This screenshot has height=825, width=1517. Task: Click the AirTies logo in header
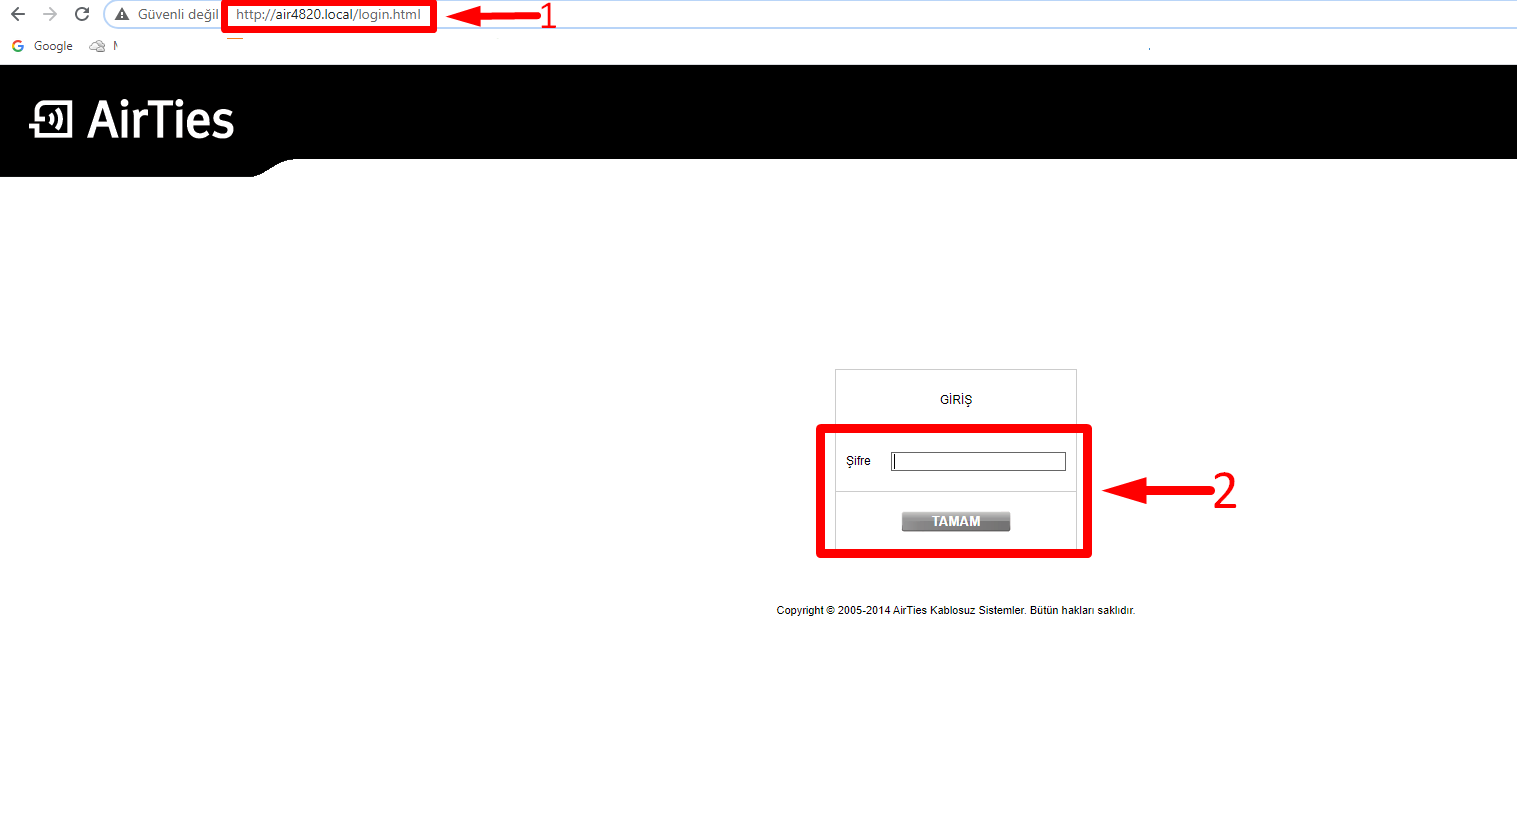(132, 119)
